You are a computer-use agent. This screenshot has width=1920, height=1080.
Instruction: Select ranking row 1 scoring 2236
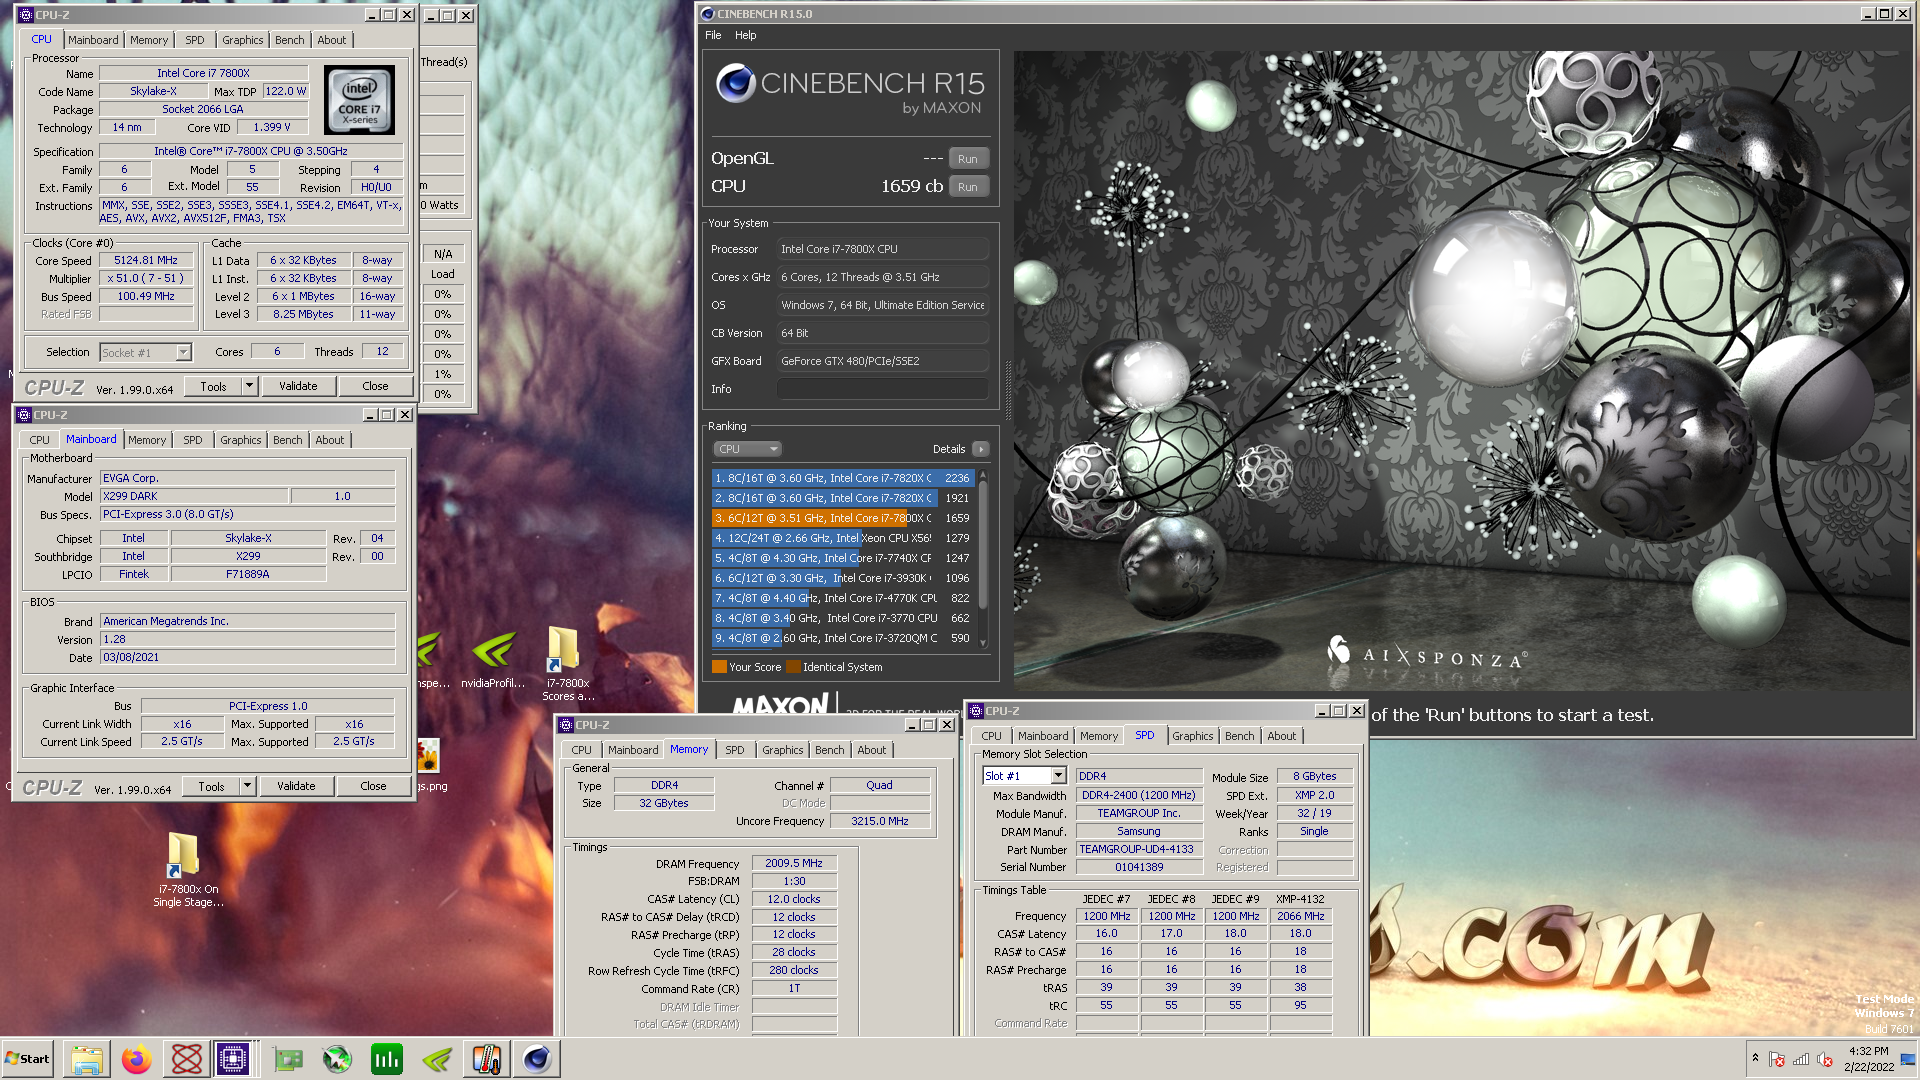click(x=843, y=478)
